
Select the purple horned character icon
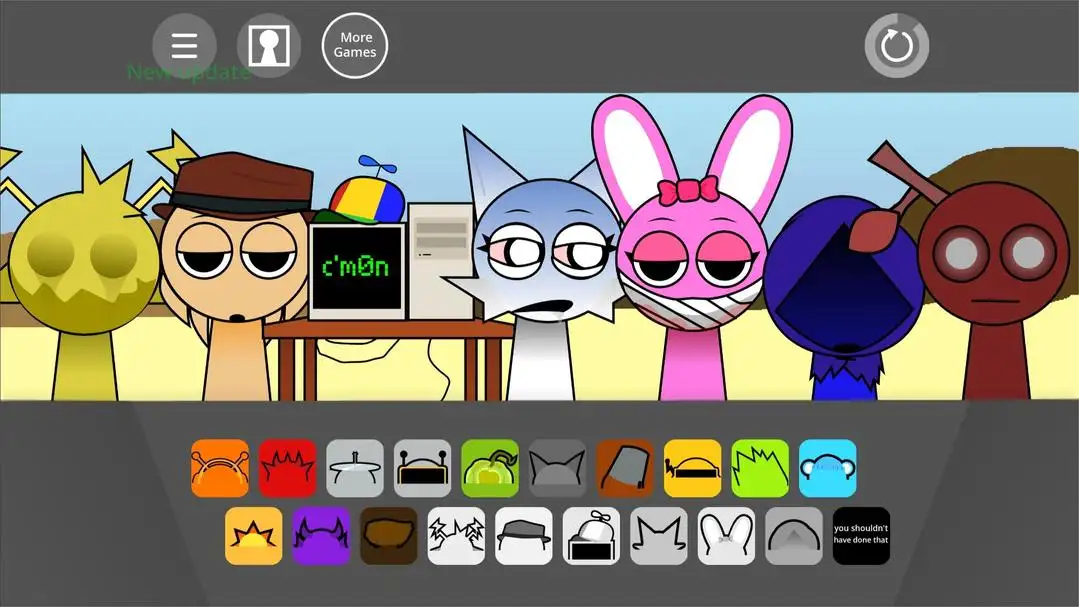tap(321, 536)
